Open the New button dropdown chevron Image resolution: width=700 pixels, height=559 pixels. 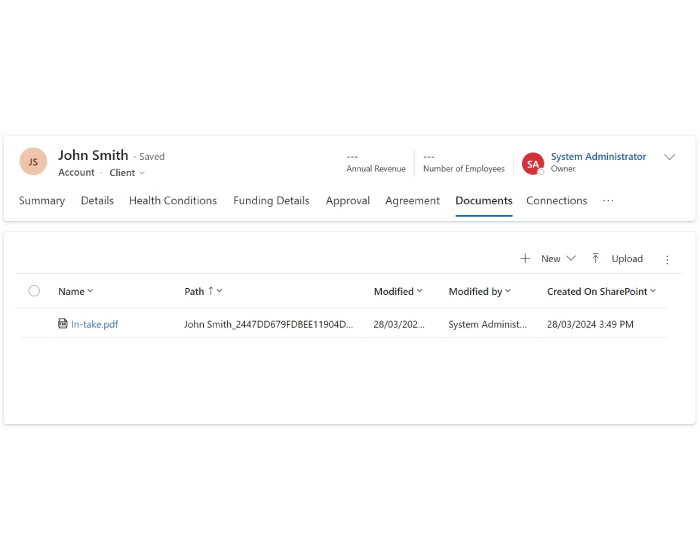pyautogui.click(x=571, y=258)
